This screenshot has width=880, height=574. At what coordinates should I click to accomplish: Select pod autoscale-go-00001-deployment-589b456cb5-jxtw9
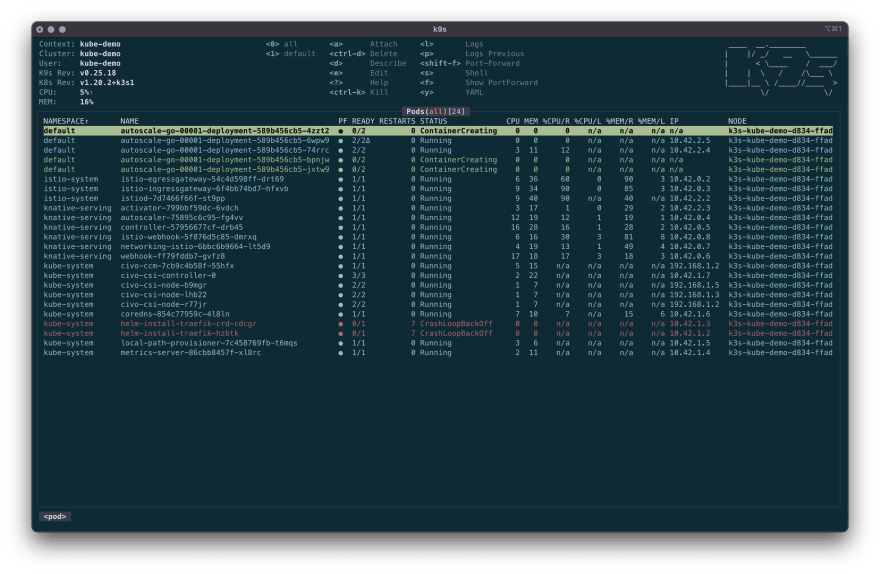pyautogui.click(x=438, y=169)
